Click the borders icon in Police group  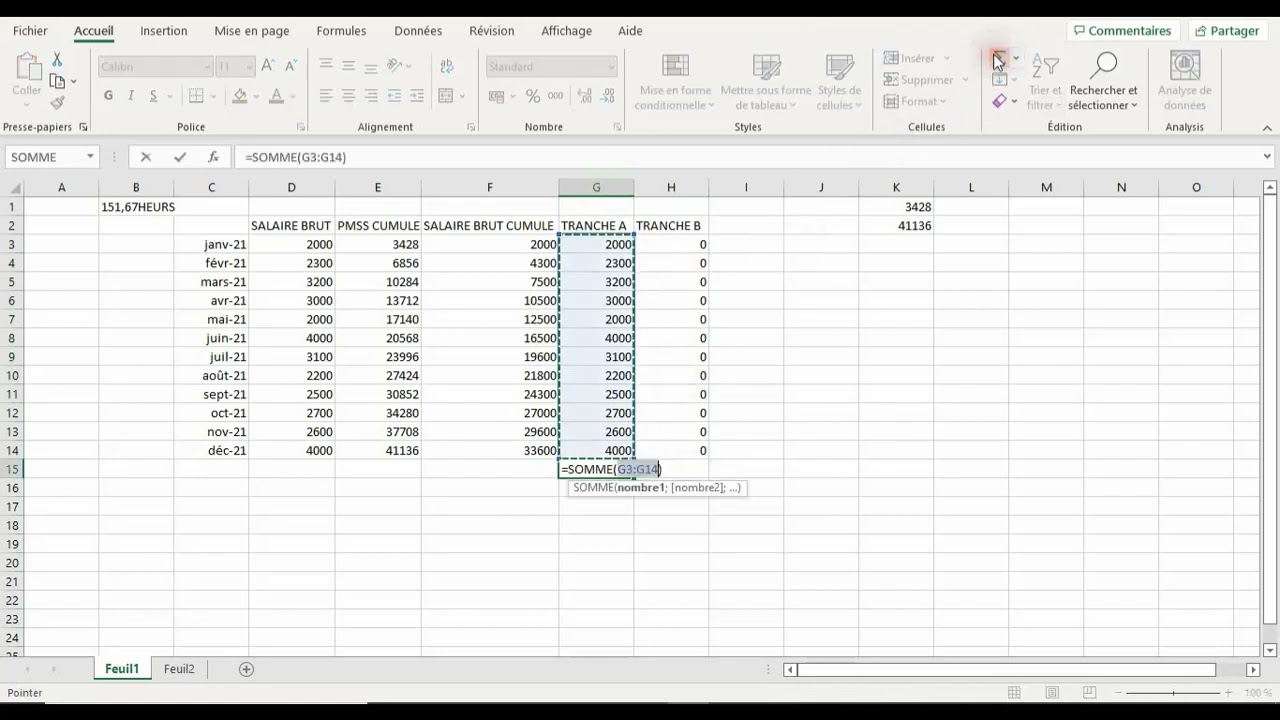(196, 96)
